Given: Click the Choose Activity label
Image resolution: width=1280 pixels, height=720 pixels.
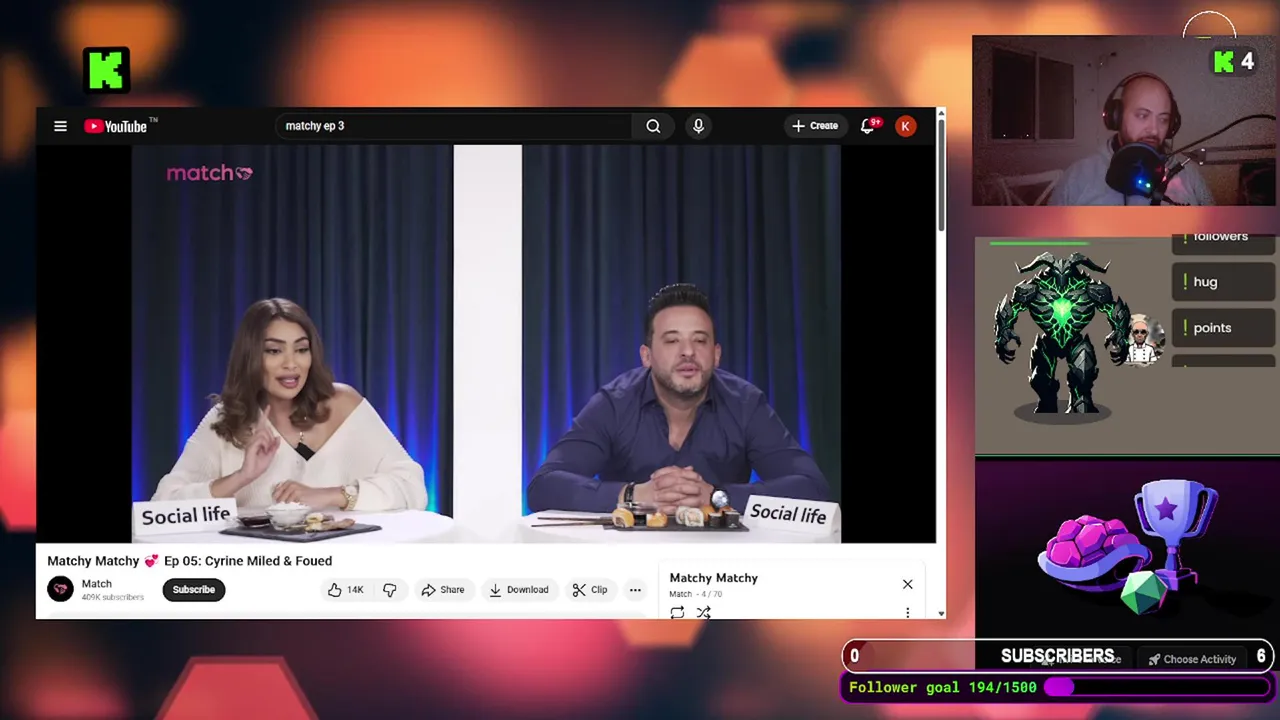Looking at the screenshot, I should coord(1192,659).
